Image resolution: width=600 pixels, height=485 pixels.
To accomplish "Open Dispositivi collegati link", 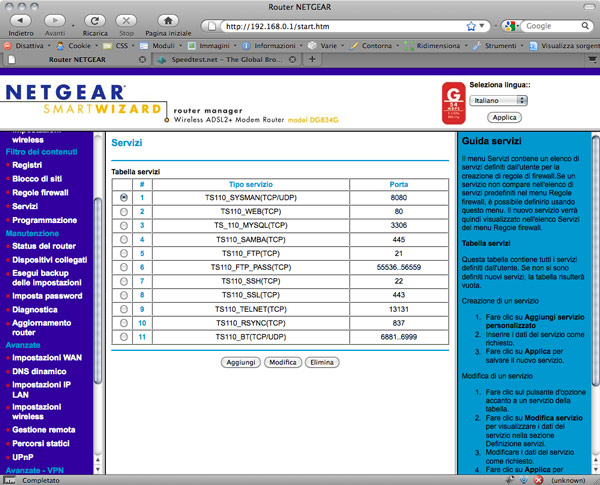I will click(50, 260).
